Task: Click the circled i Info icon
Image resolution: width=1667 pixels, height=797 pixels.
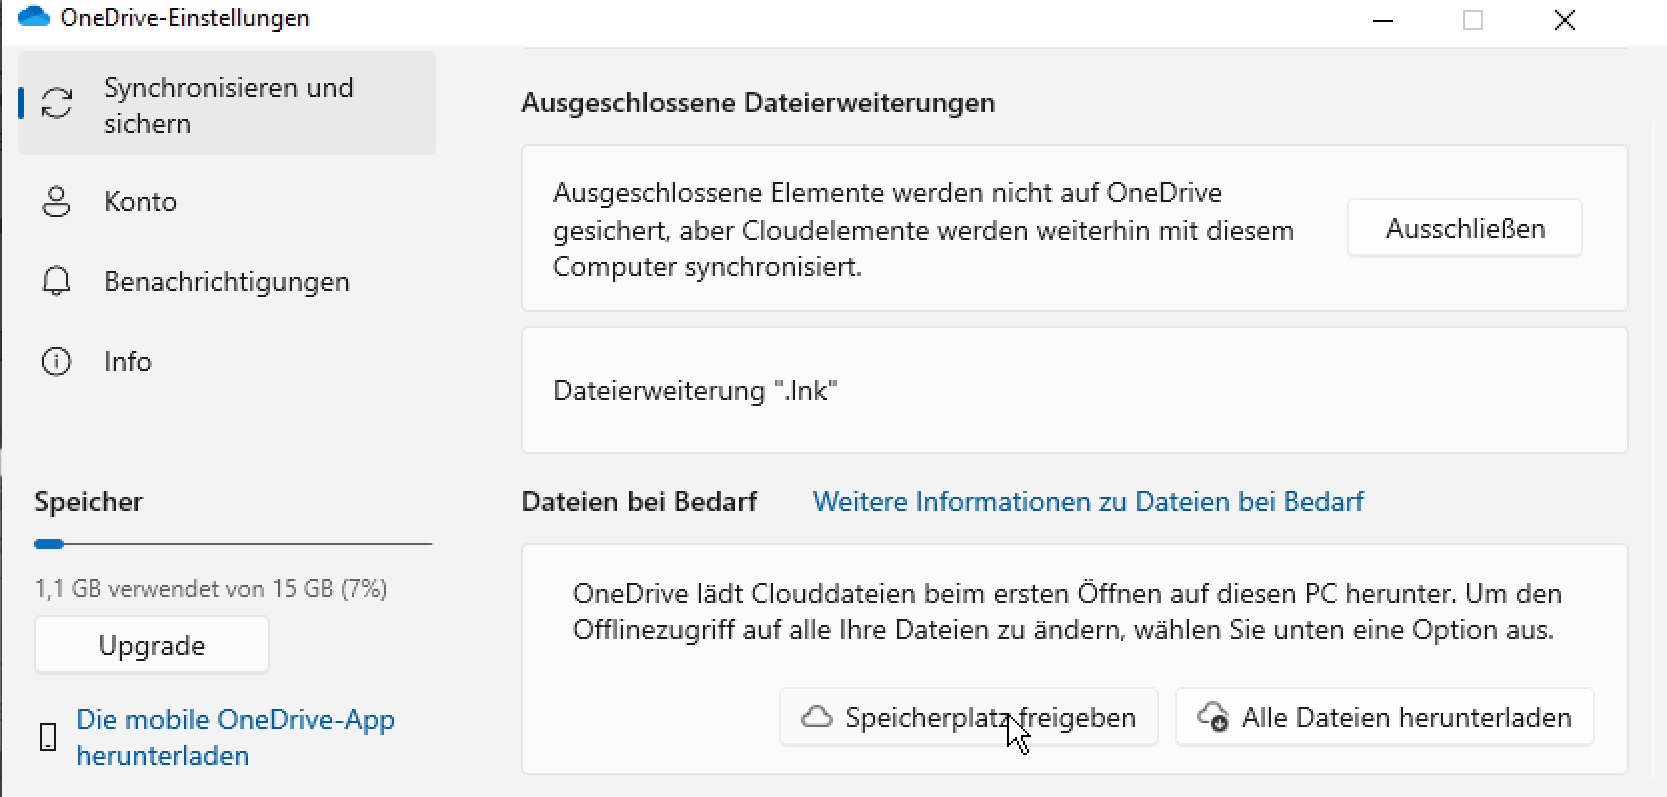Action: 57,361
